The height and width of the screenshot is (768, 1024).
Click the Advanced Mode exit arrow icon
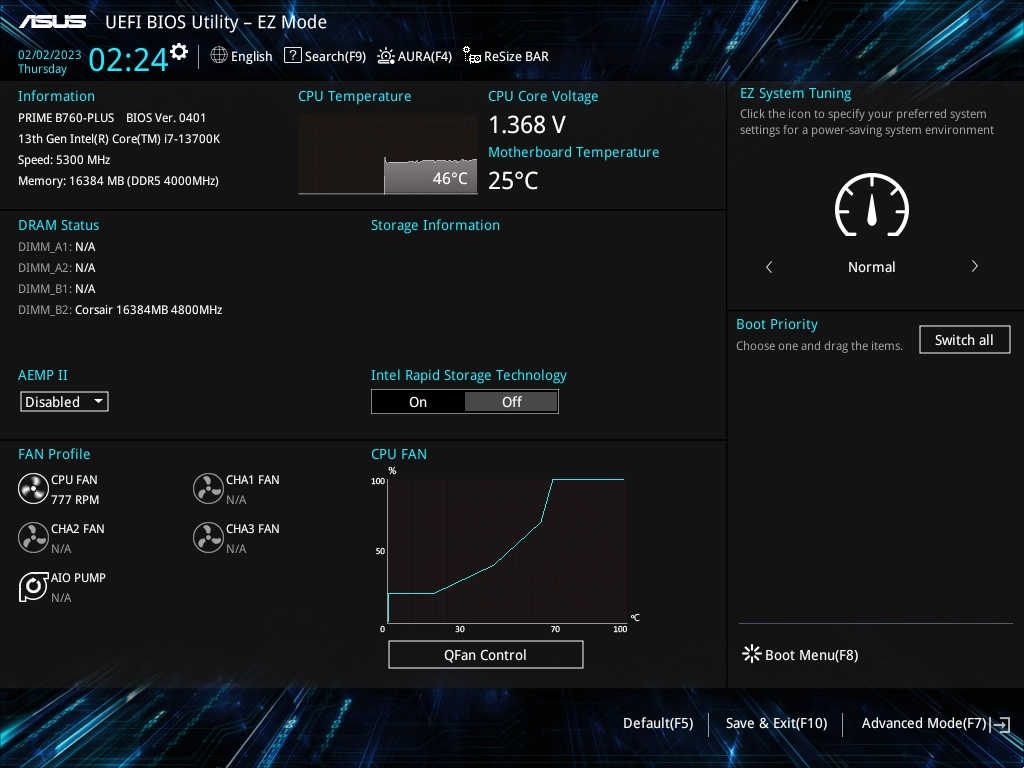tap(1000, 724)
